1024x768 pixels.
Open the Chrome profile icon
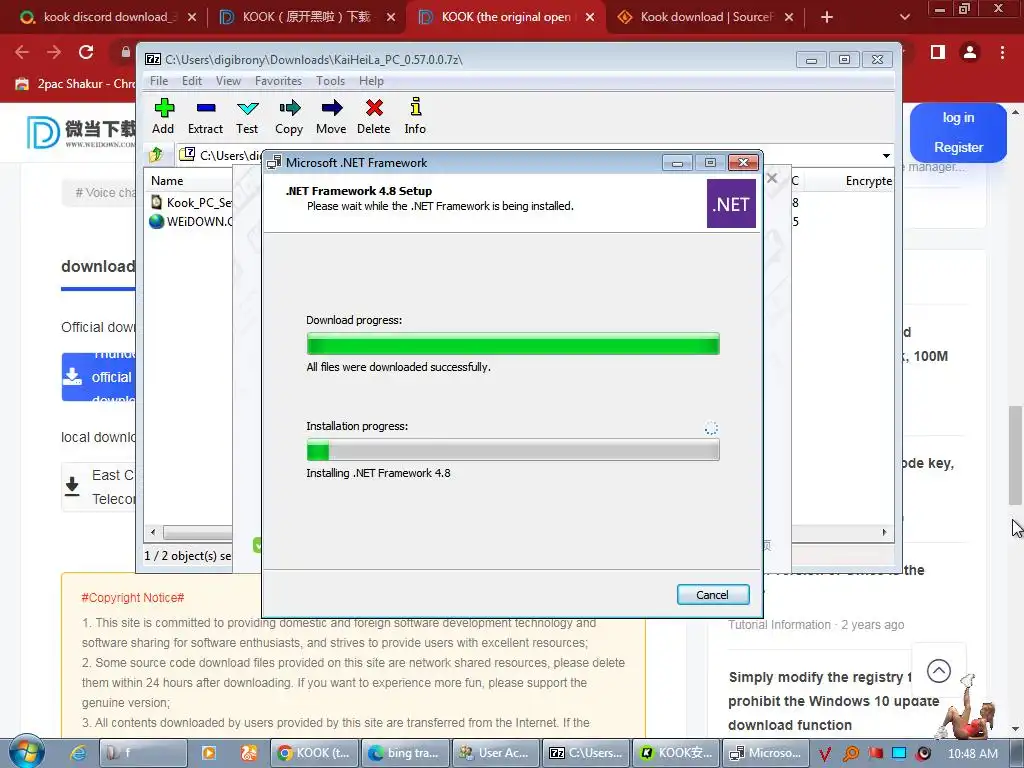970,52
